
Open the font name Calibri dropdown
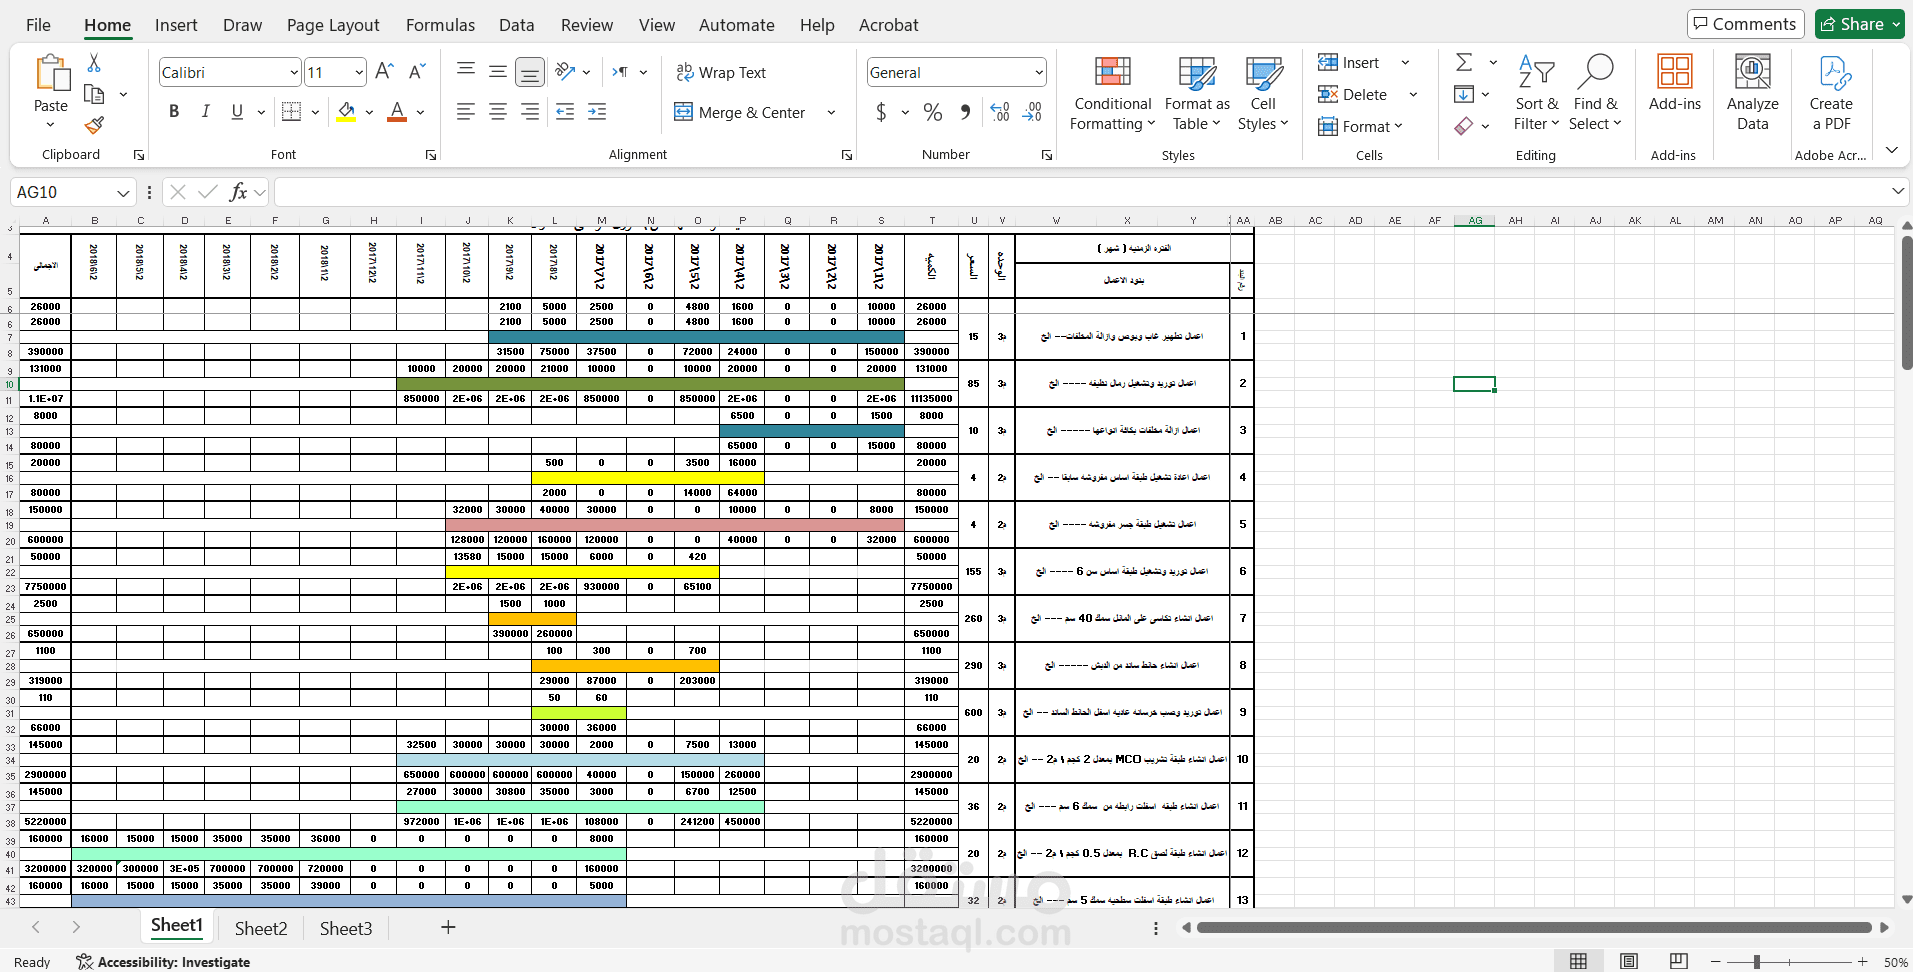pyautogui.click(x=294, y=72)
